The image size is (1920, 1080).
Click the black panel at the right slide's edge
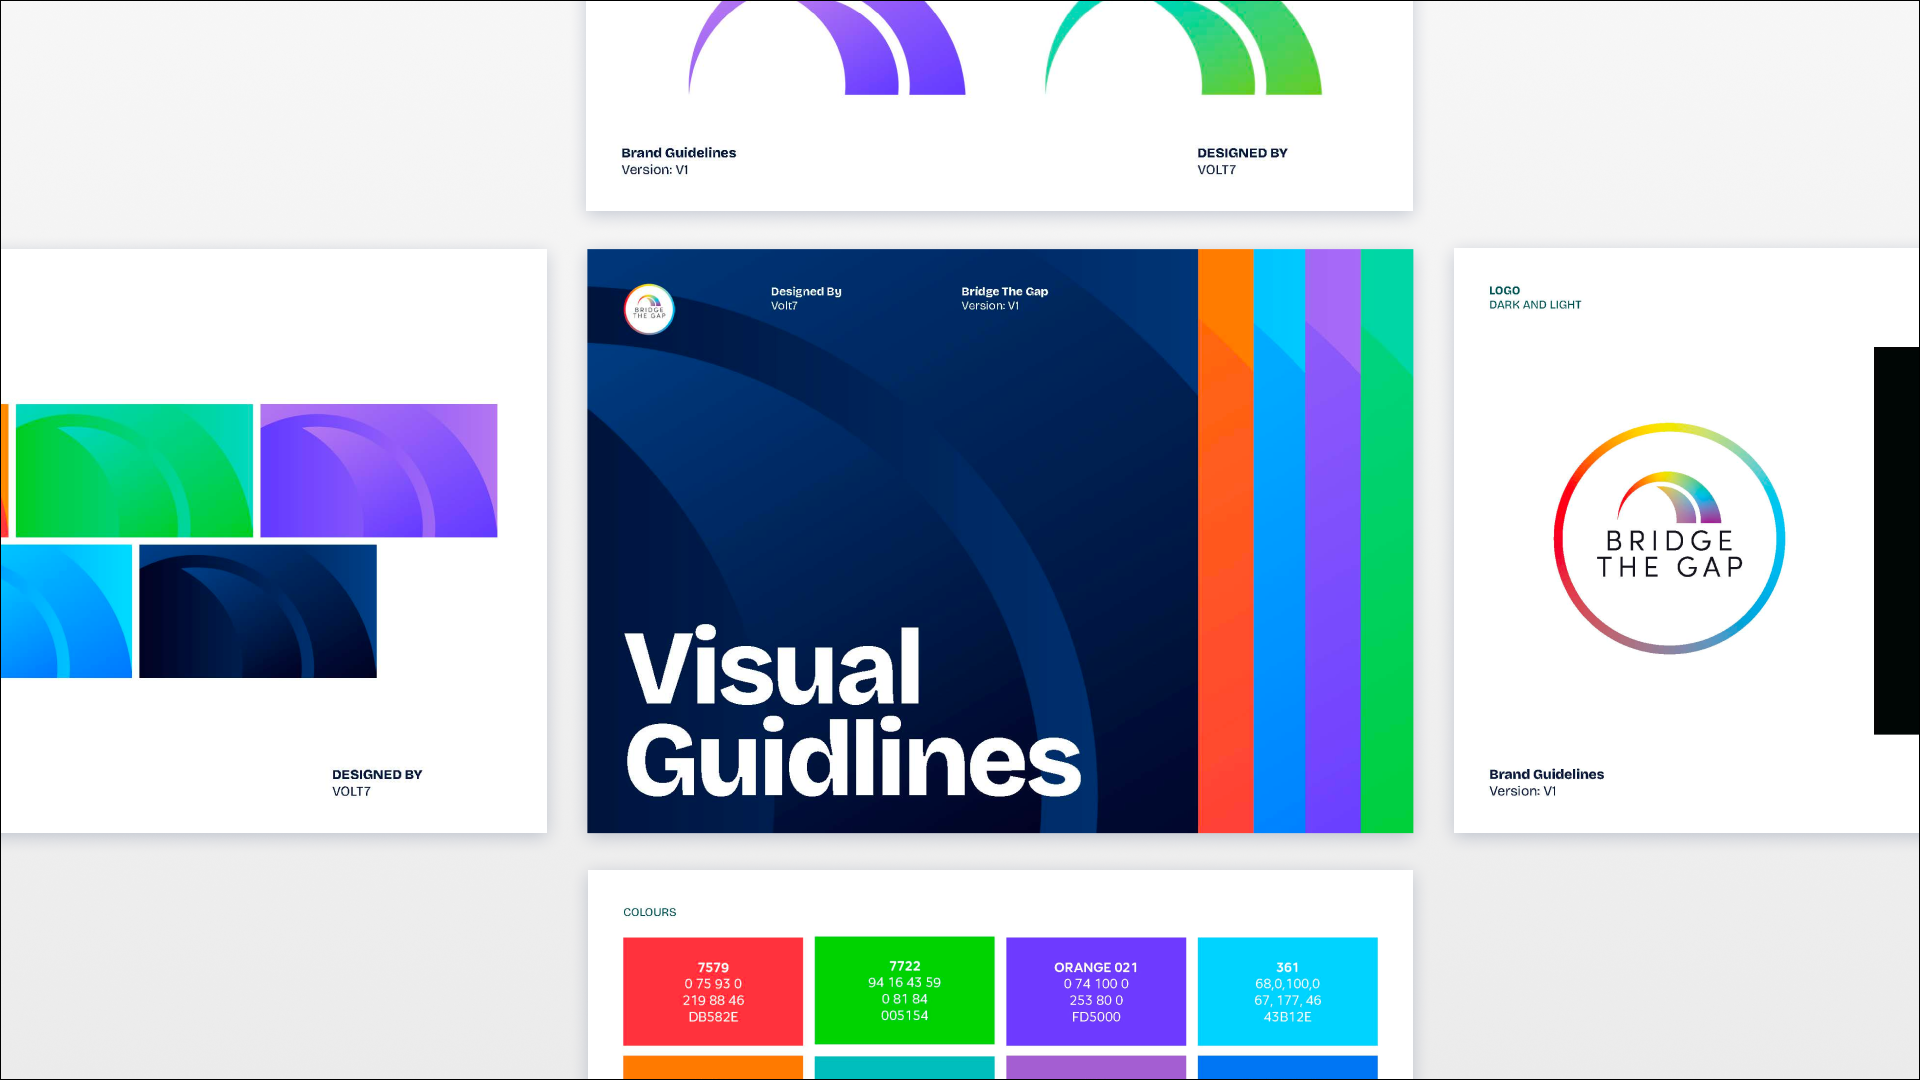[1896, 541]
